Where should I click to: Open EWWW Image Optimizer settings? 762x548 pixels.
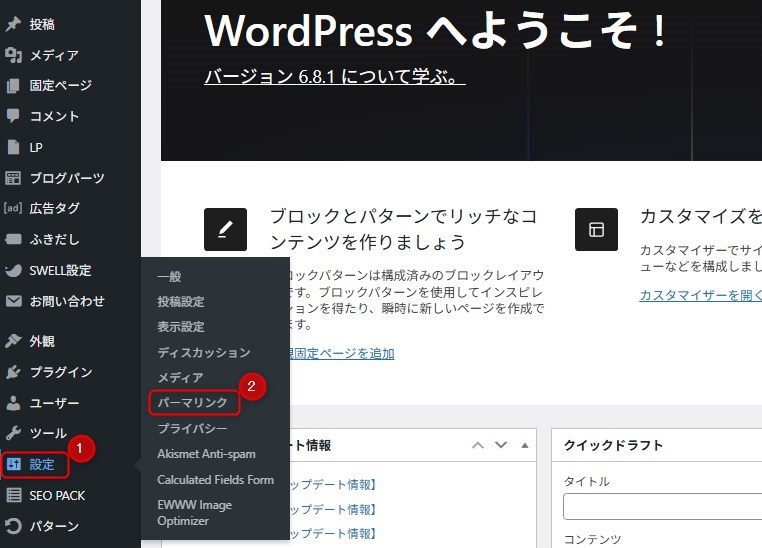tap(194, 513)
